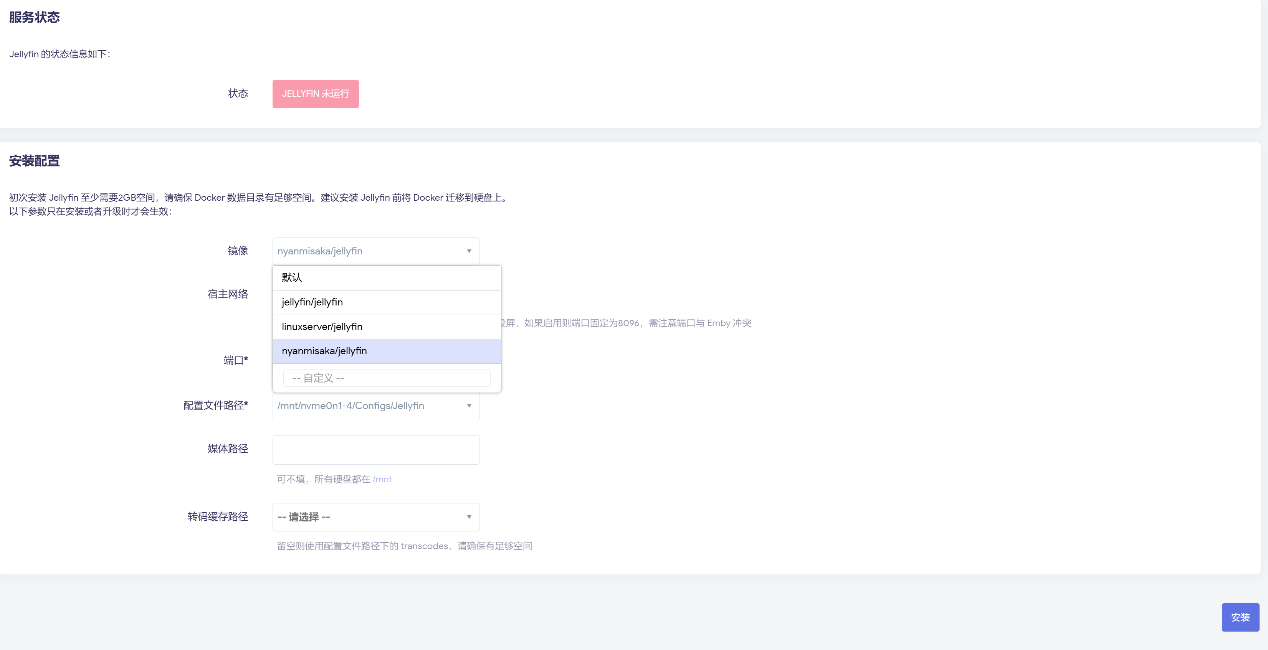1268x650 pixels.
Task: Click the 自定义 custom image input
Action: coord(387,378)
